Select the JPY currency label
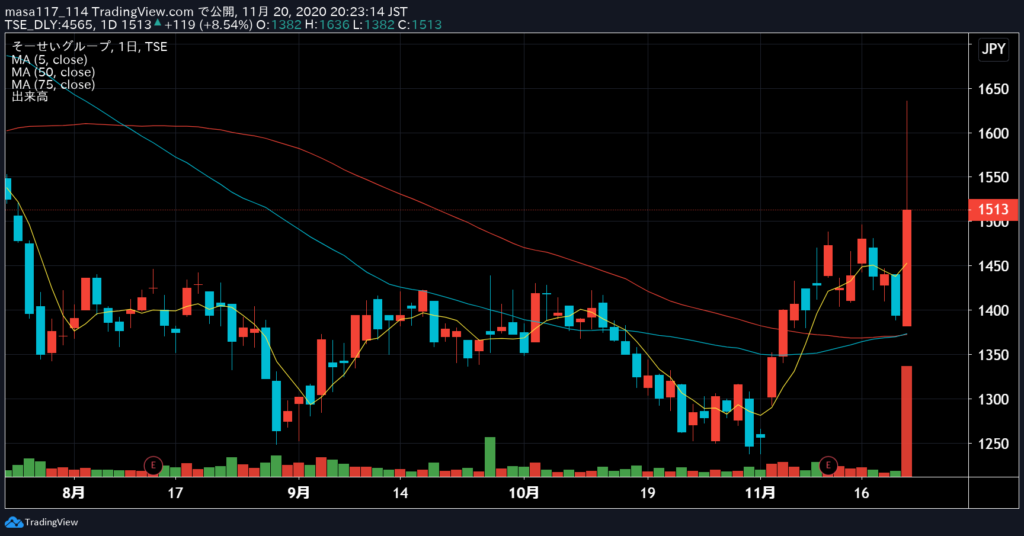This screenshot has height=536, width=1024. 993,50
